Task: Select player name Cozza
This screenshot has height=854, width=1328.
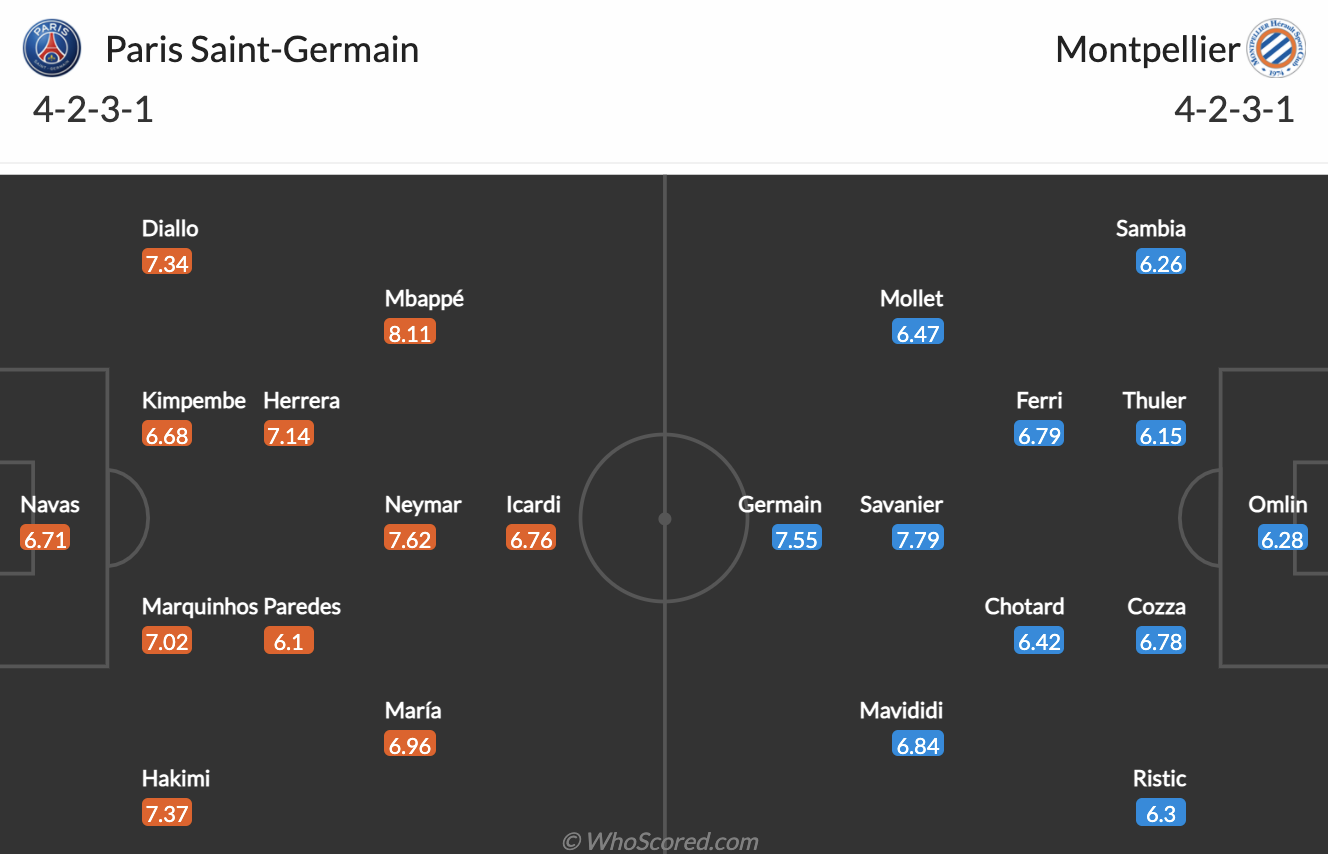Action: 1156,607
